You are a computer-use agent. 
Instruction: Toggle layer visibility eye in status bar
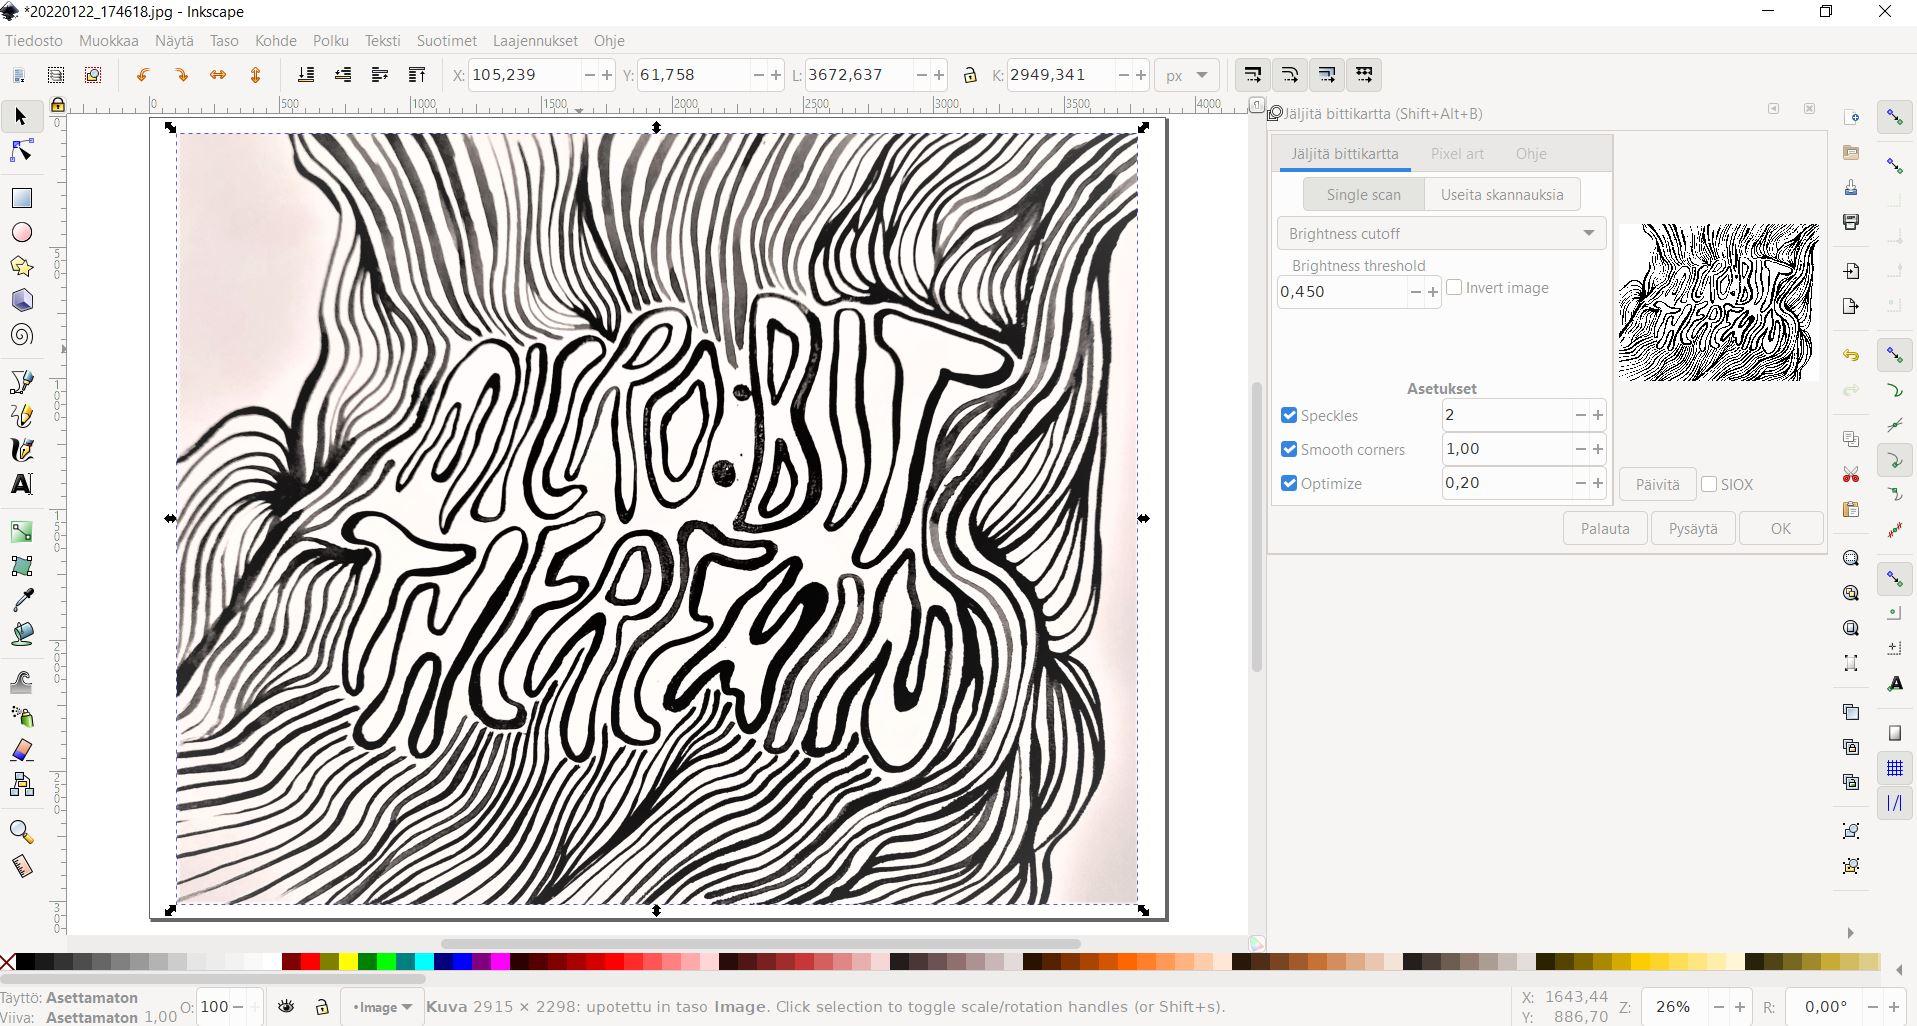286,1007
